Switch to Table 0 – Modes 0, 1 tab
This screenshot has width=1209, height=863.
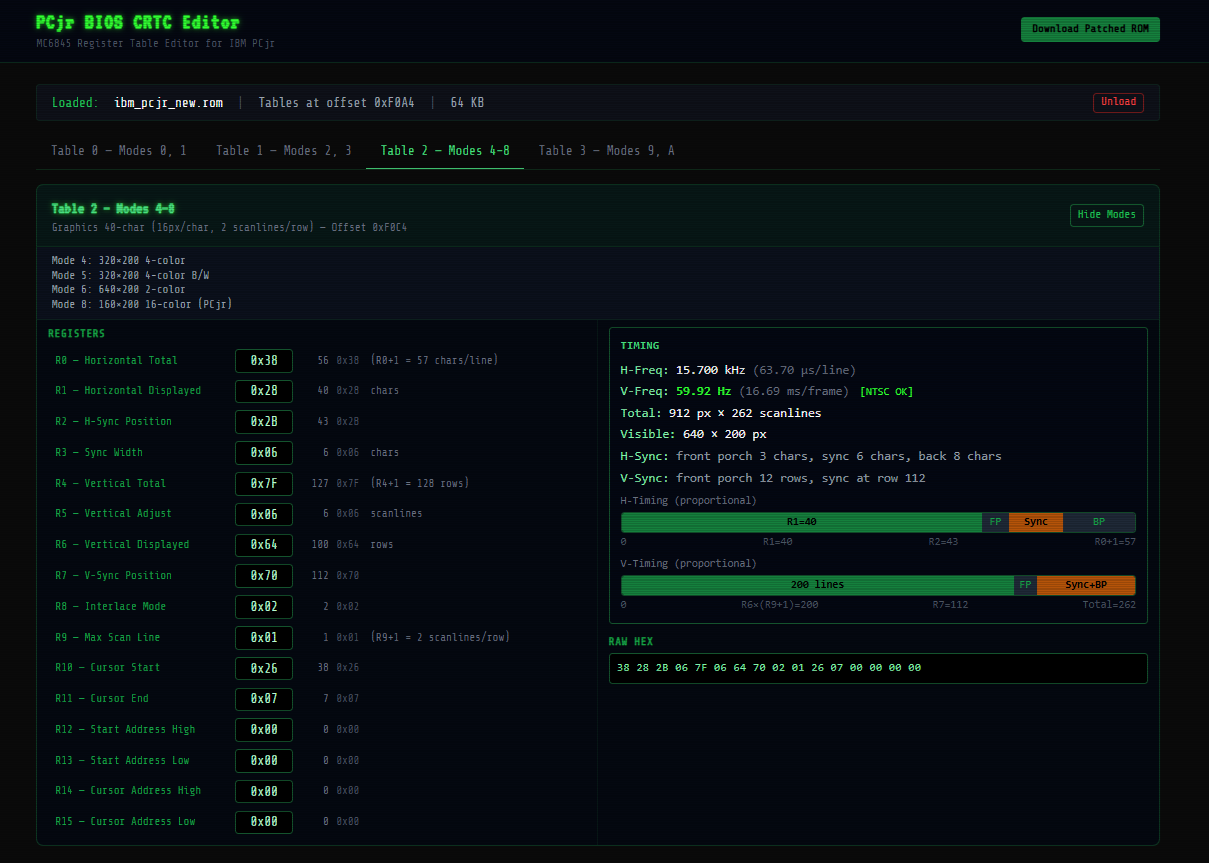tap(119, 150)
